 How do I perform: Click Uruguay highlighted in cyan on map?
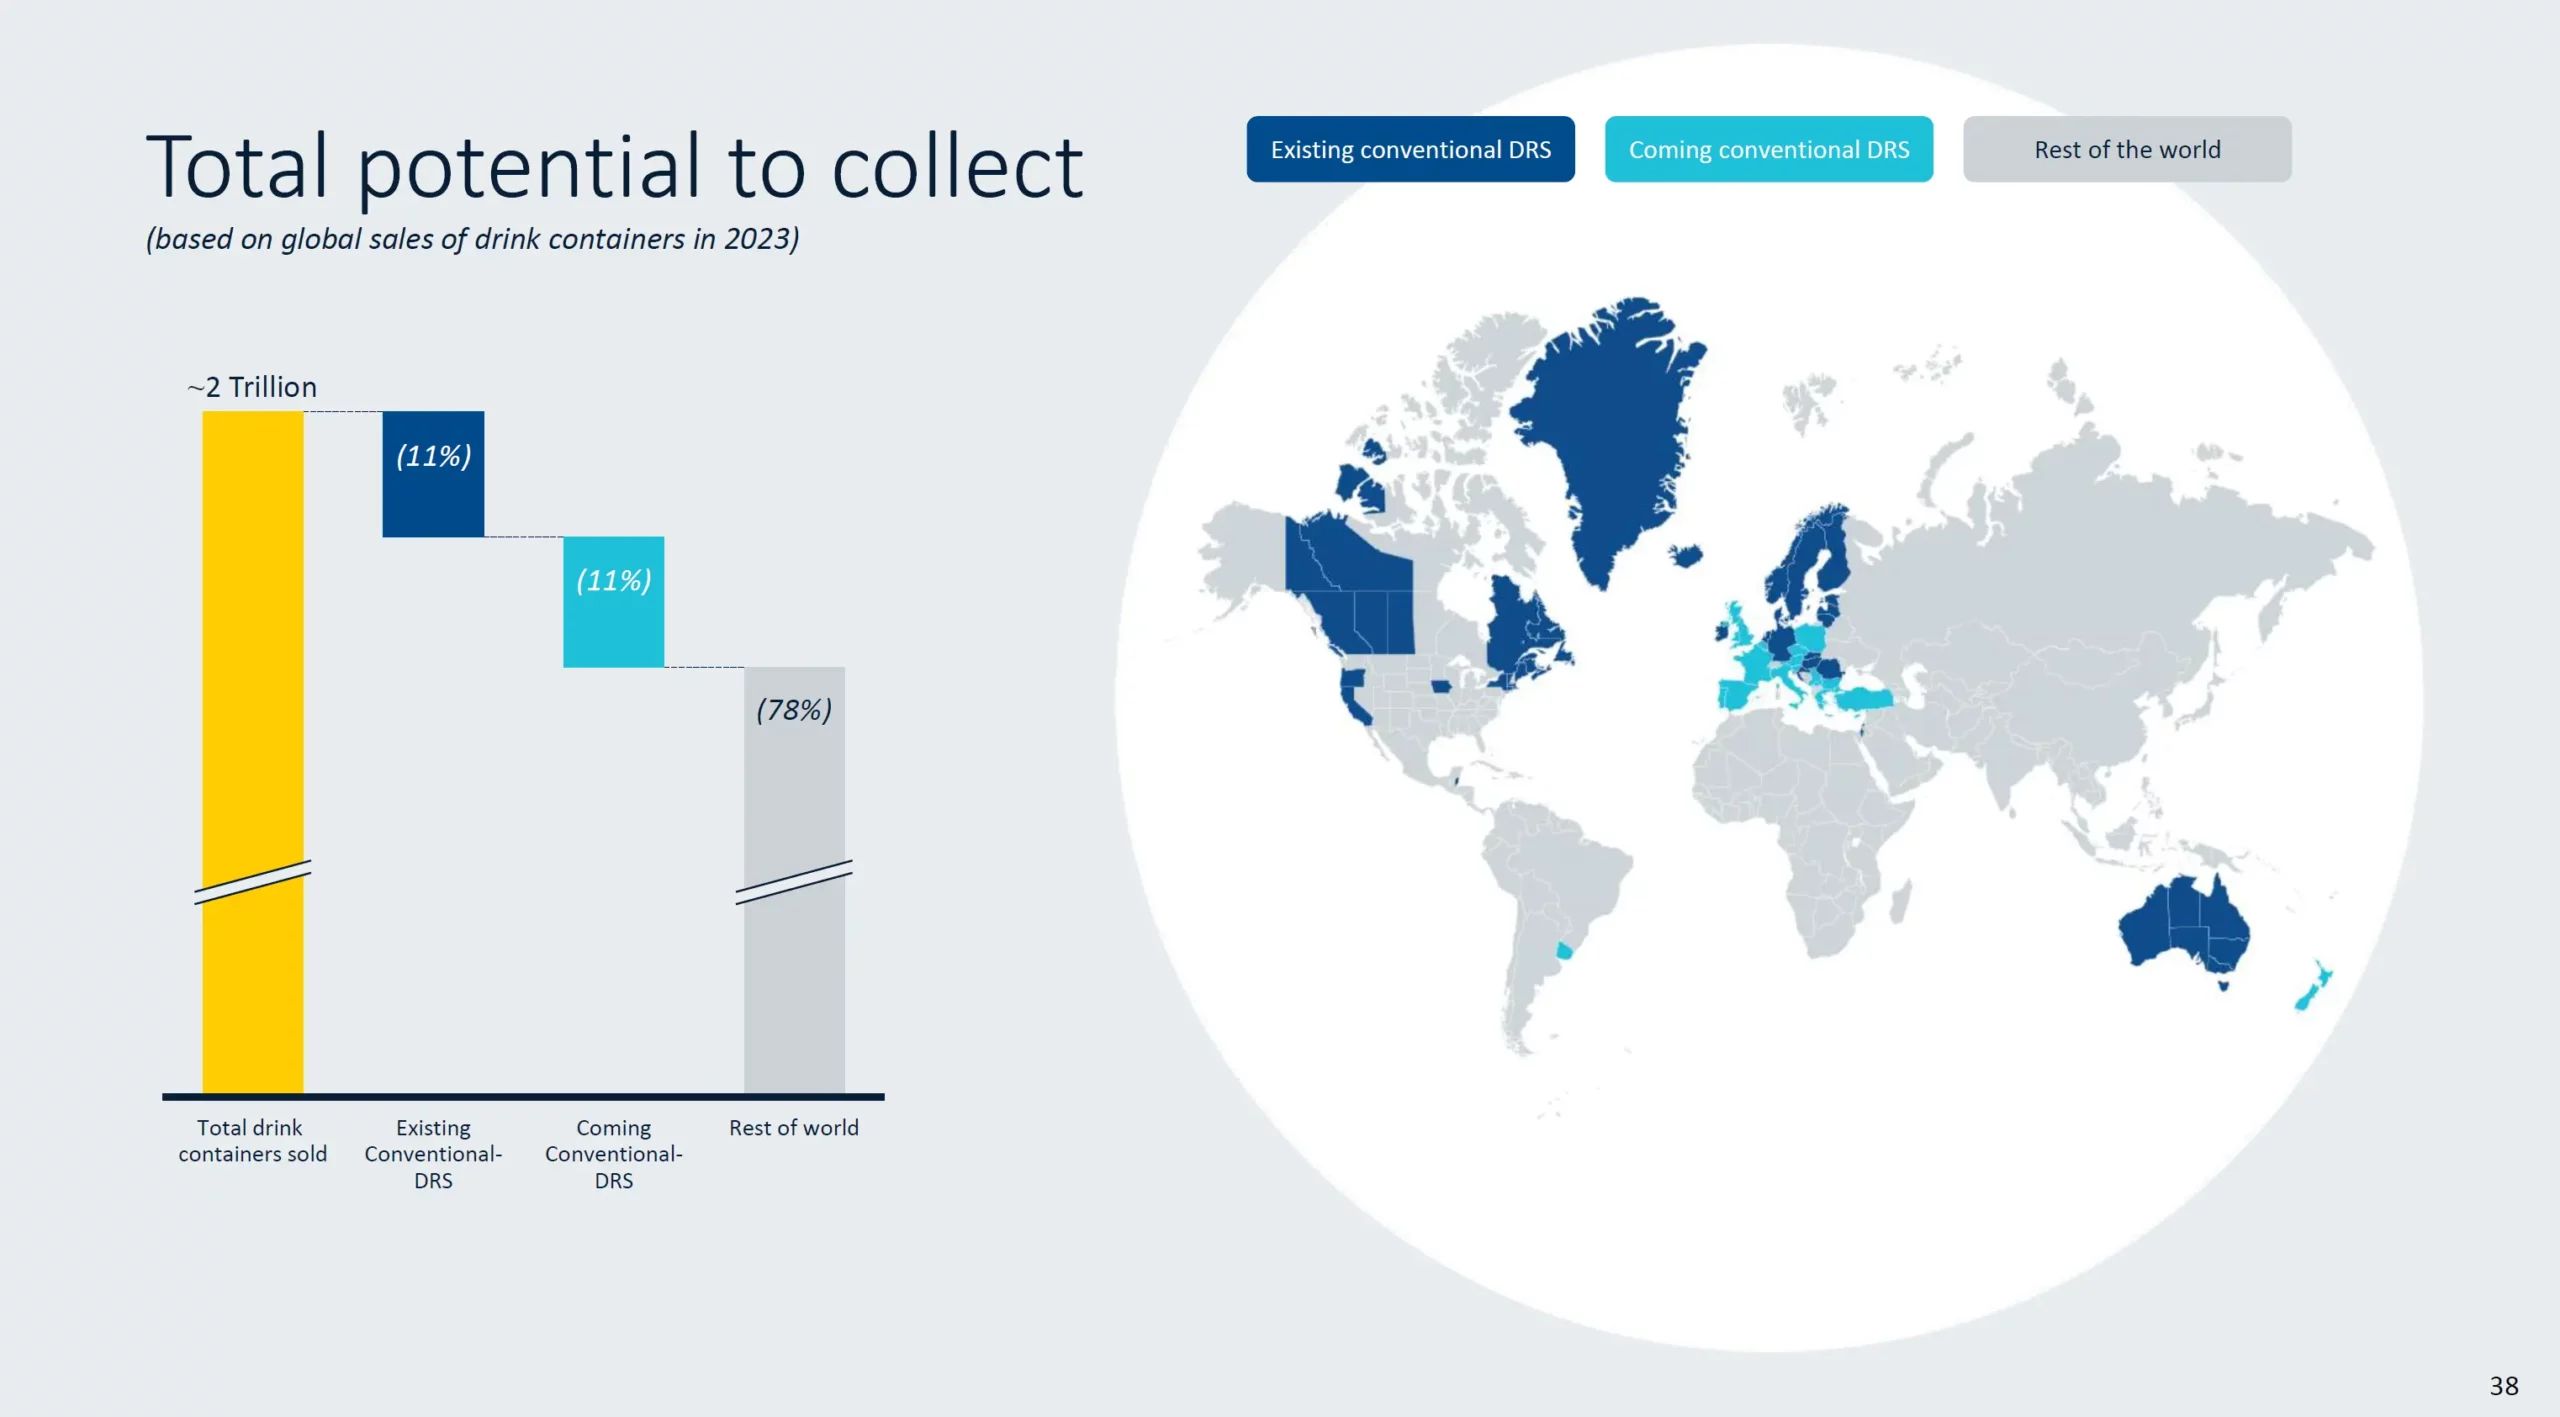[1565, 951]
